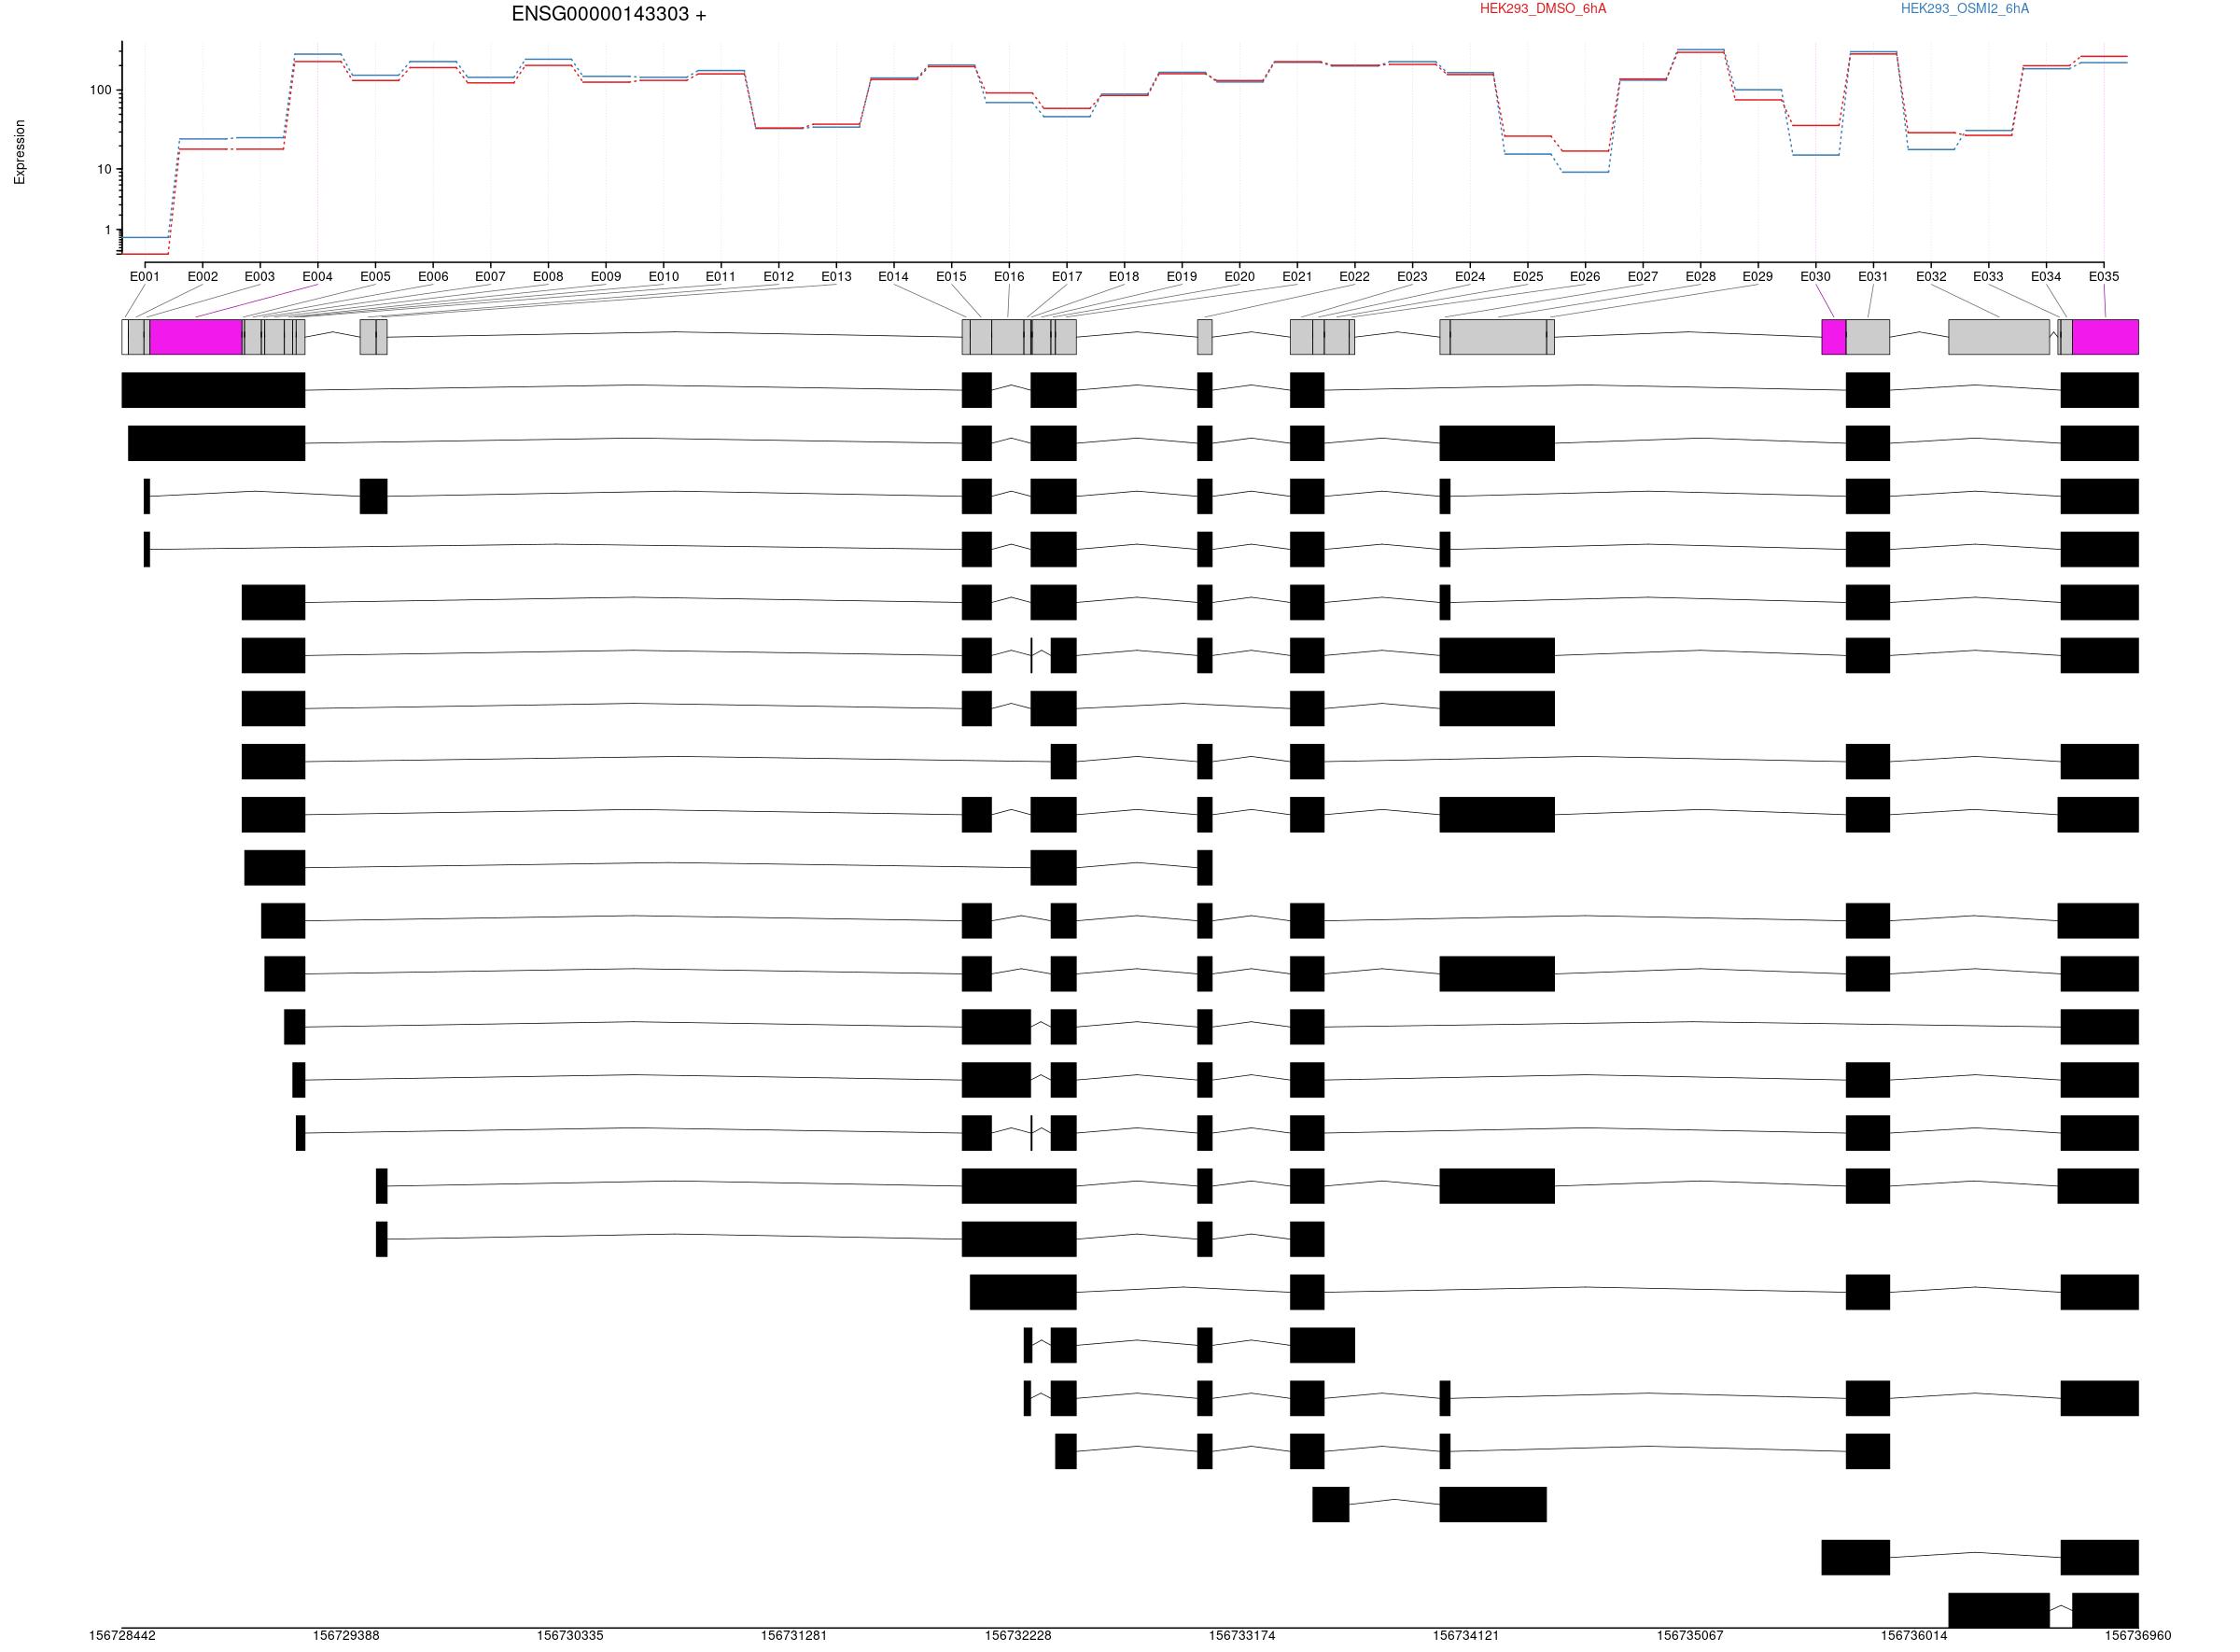Select the HEK293_DMSO_6hA legend label
The image size is (2240, 1652).
coord(1543,9)
